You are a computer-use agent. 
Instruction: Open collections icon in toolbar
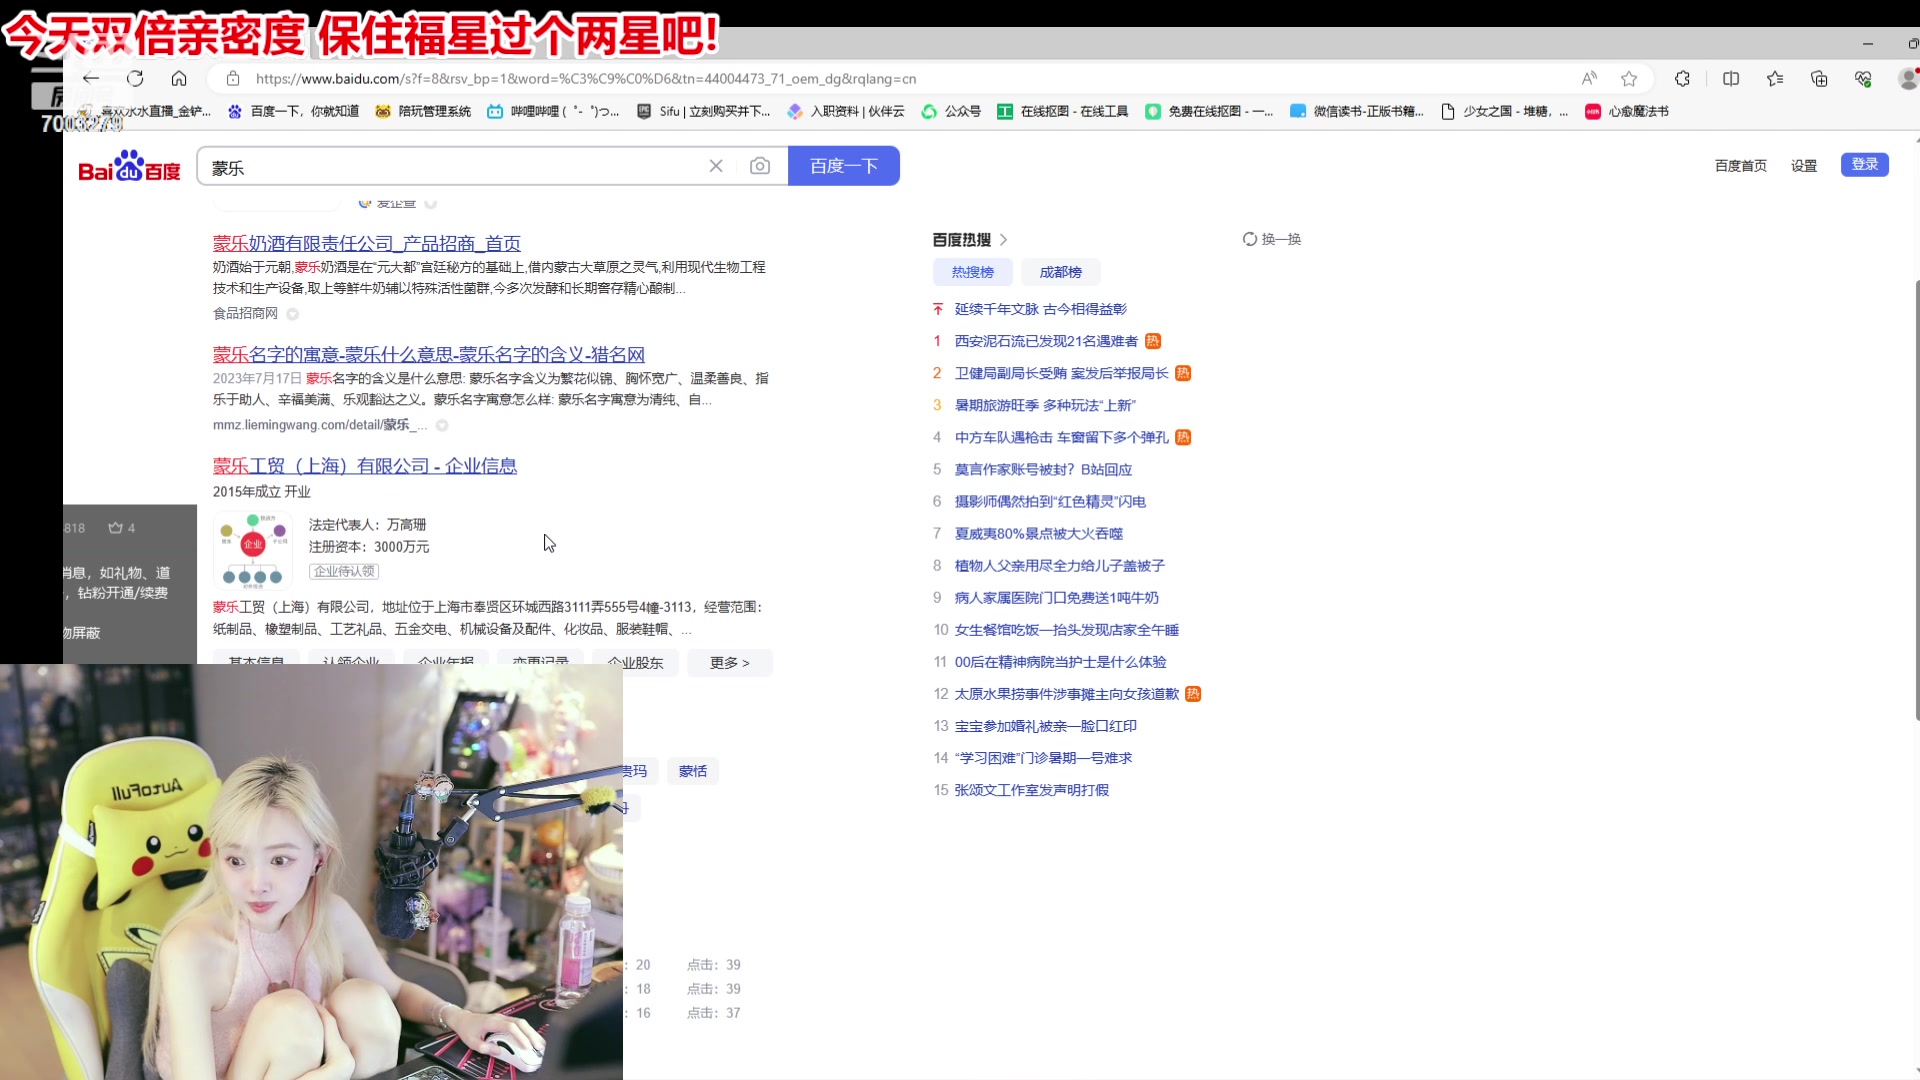tap(1819, 78)
